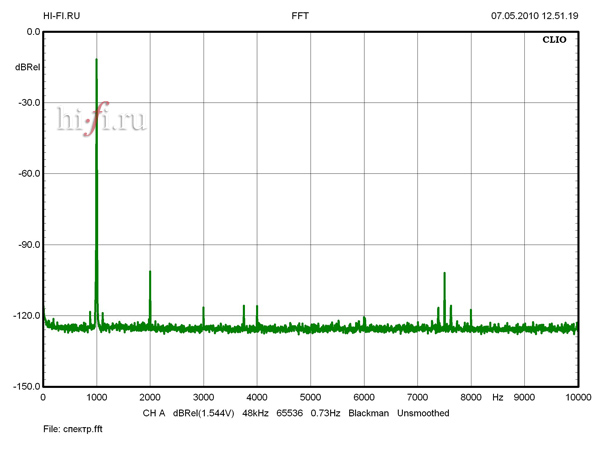Click the 2000 Hz second harmonic peak
Image resolution: width=600 pixels, height=450 pixels.
(150, 272)
